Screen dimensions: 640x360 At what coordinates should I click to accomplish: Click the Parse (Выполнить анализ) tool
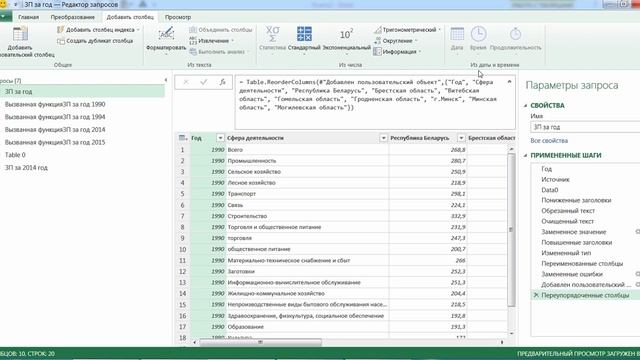(x=218, y=52)
